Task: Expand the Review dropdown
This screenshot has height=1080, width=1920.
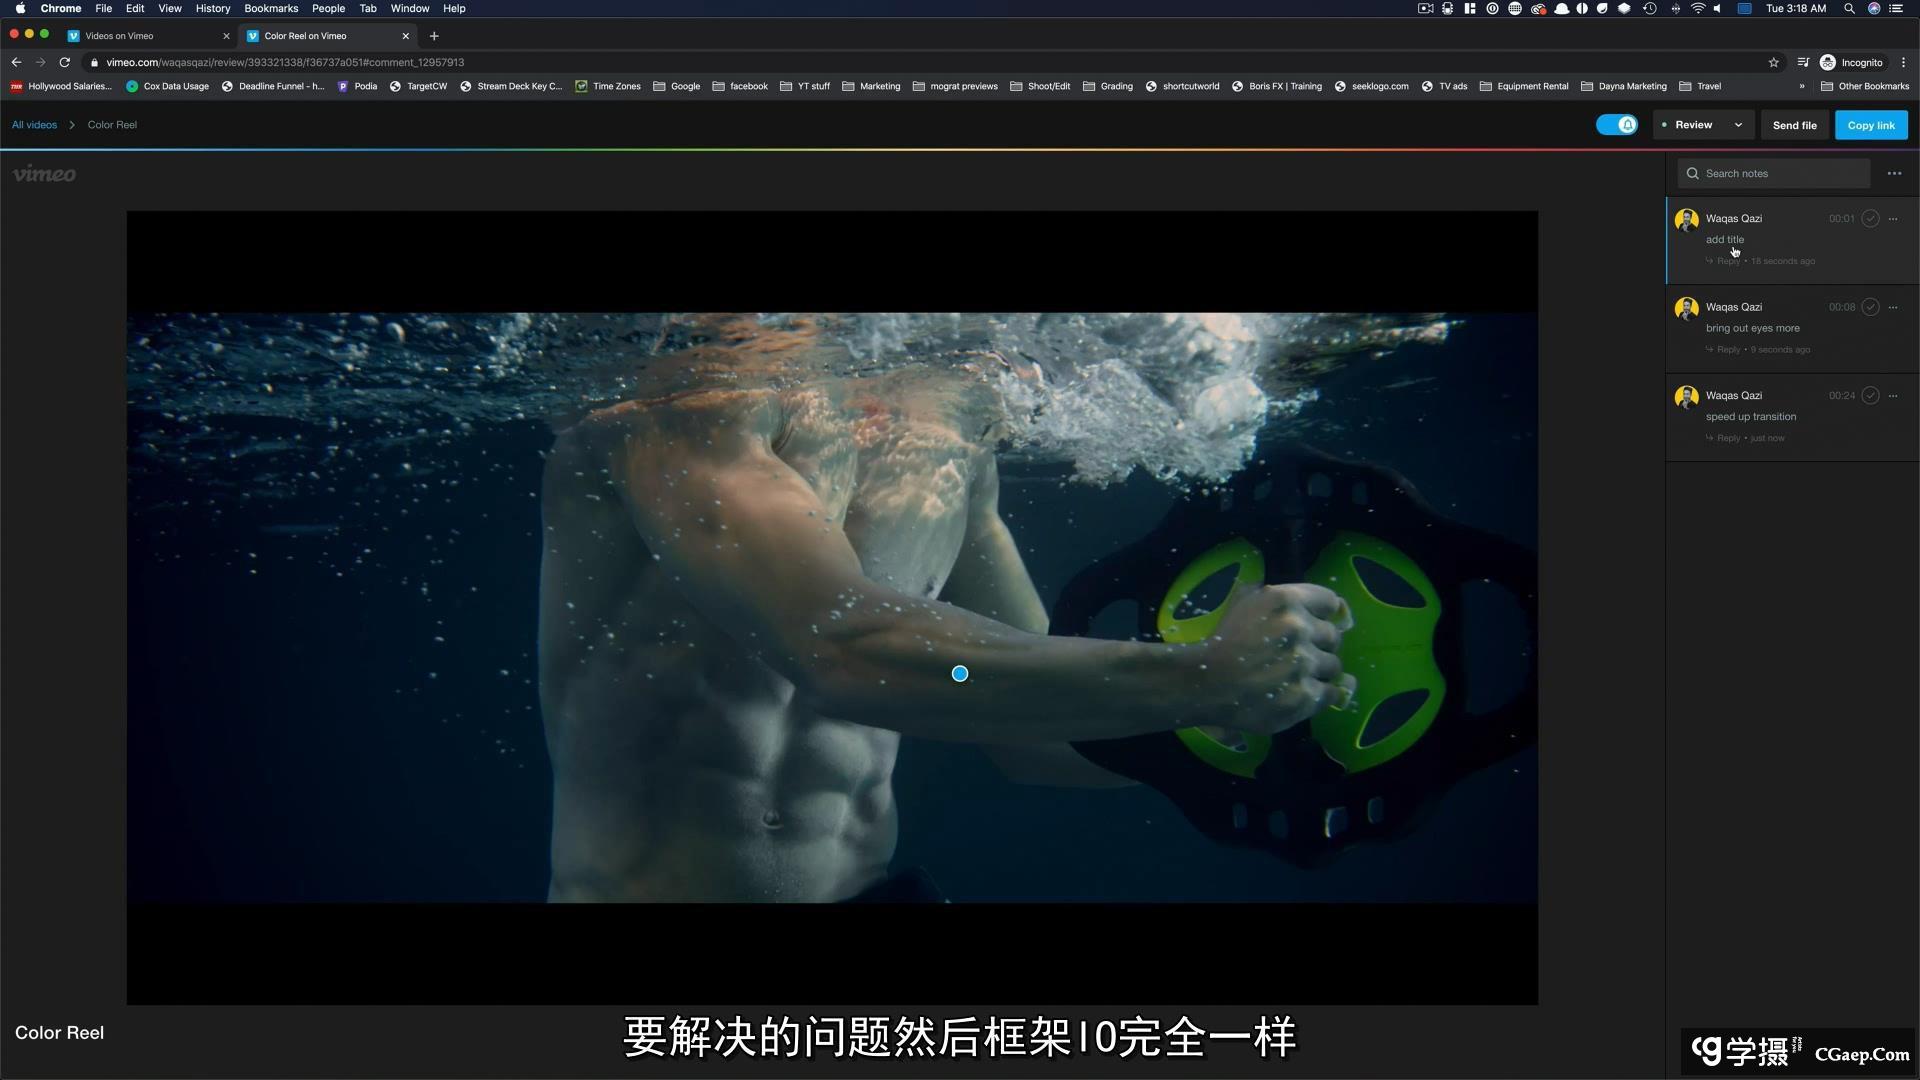Action: [x=1738, y=125]
